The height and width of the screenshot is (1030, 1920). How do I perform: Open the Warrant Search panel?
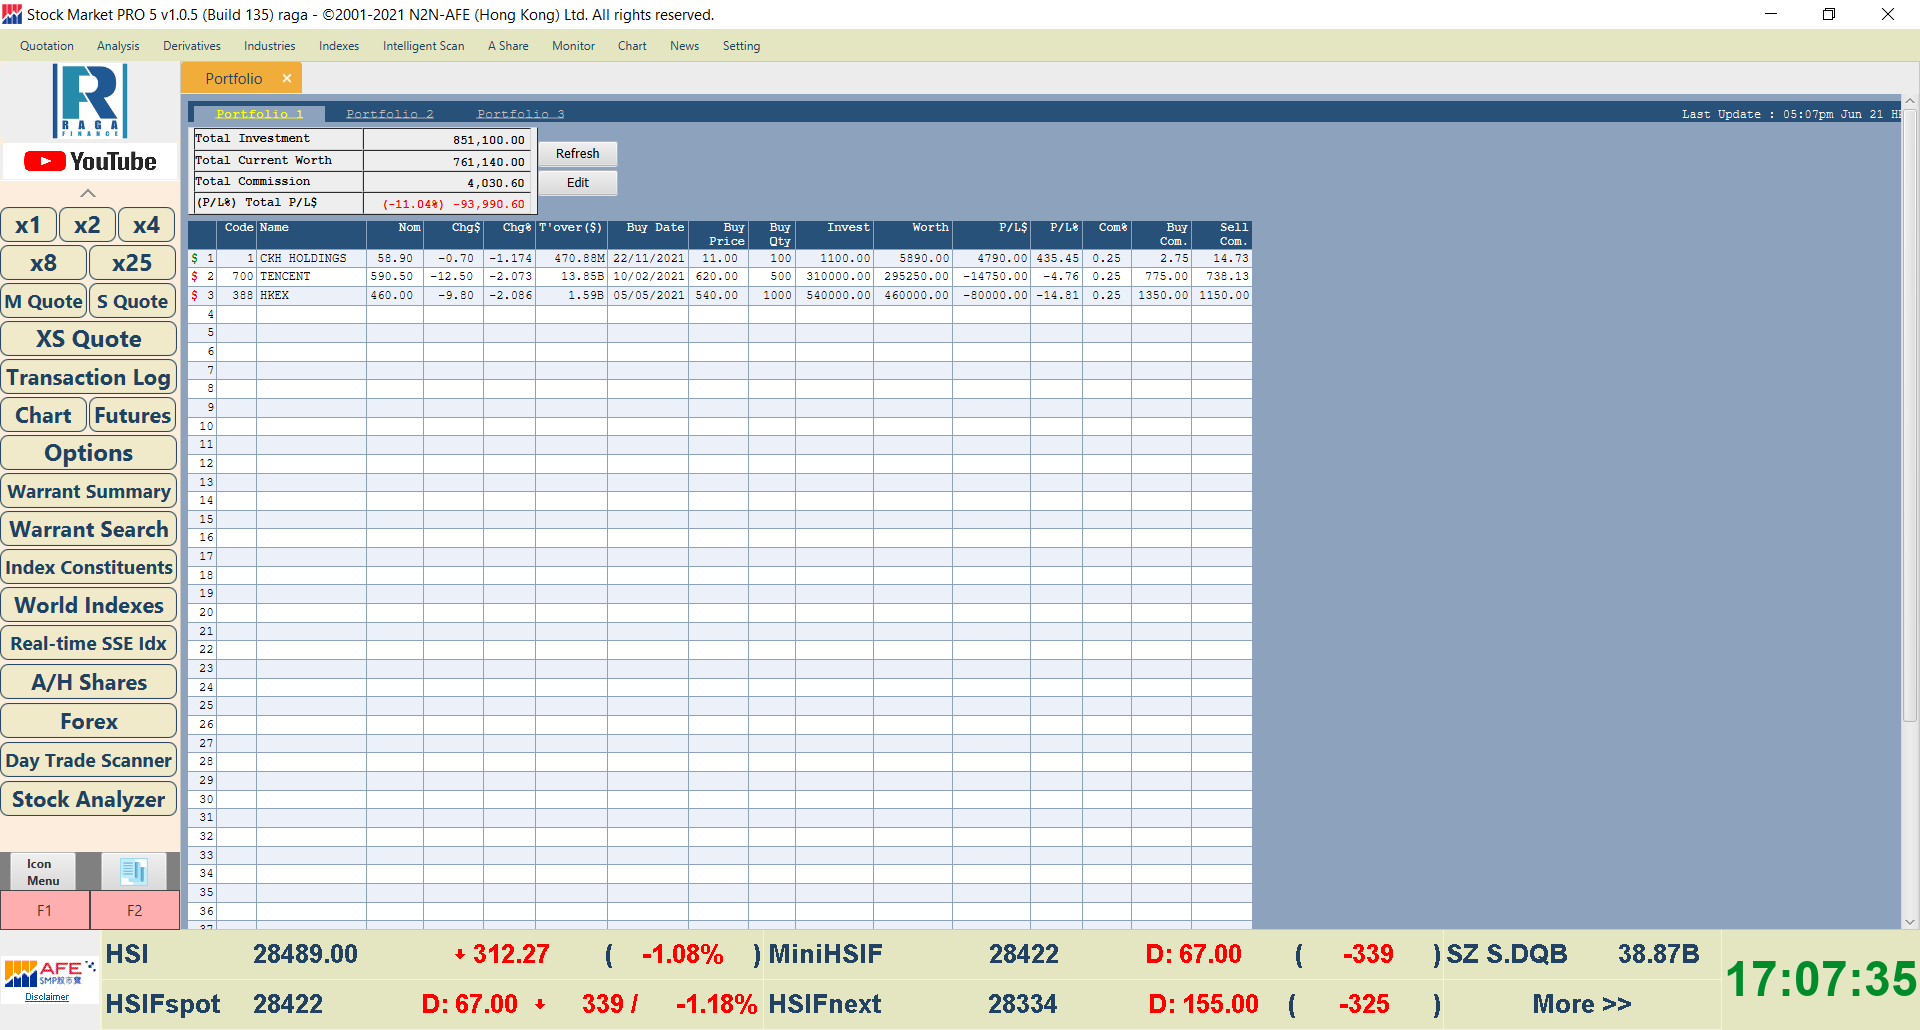[x=89, y=529]
